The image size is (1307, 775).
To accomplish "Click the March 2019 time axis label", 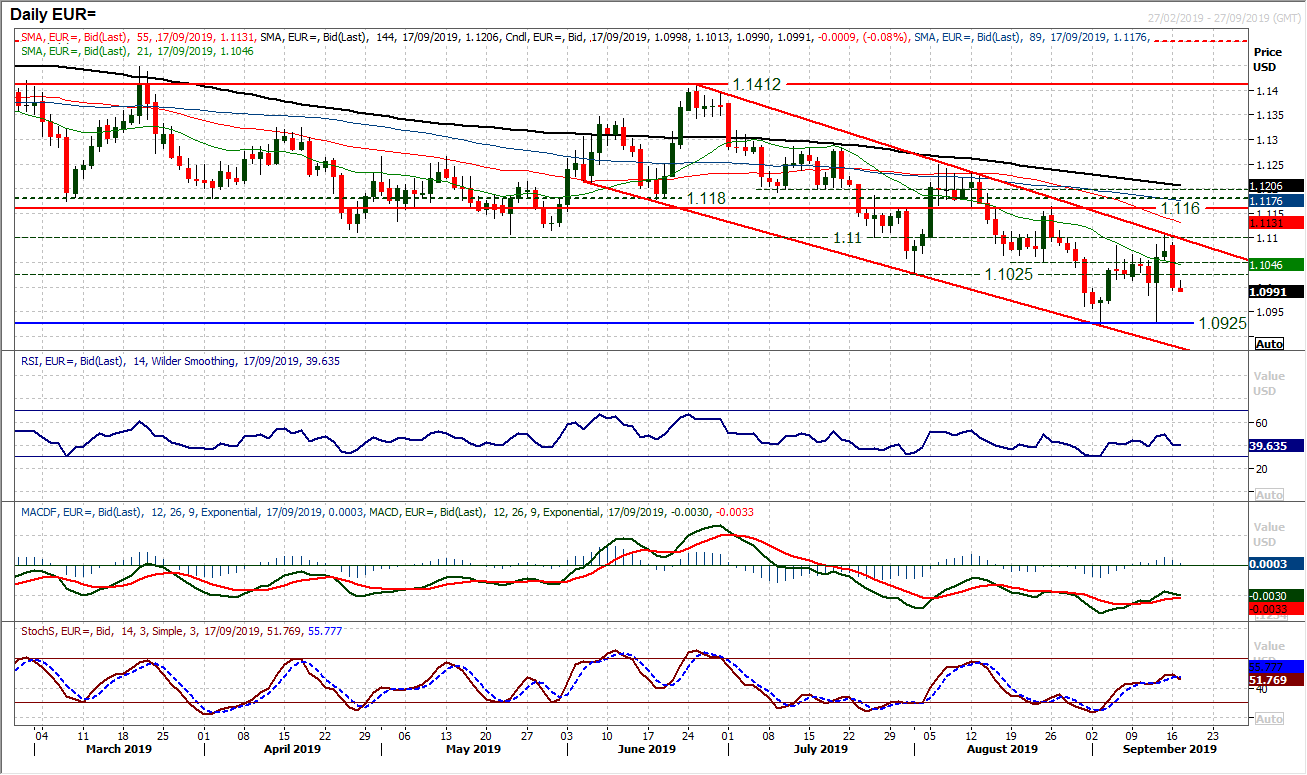I will 117,749.
